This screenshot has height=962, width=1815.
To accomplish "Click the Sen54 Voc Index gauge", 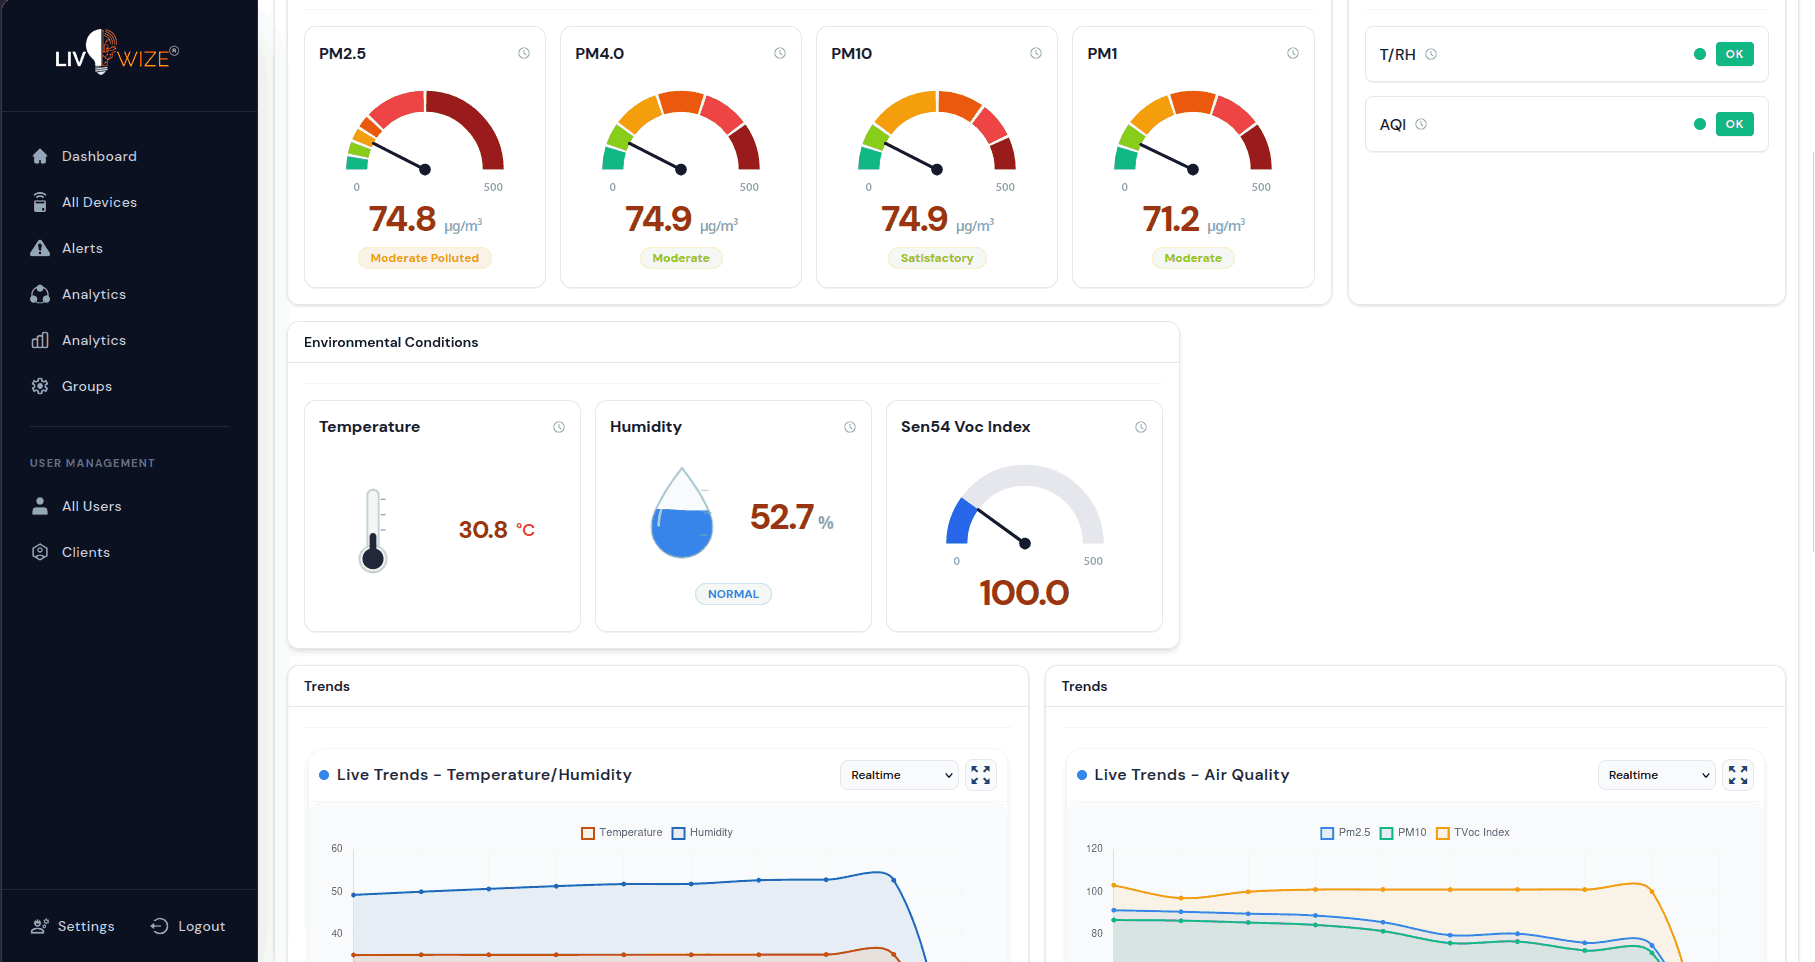I will pos(1025,506).
